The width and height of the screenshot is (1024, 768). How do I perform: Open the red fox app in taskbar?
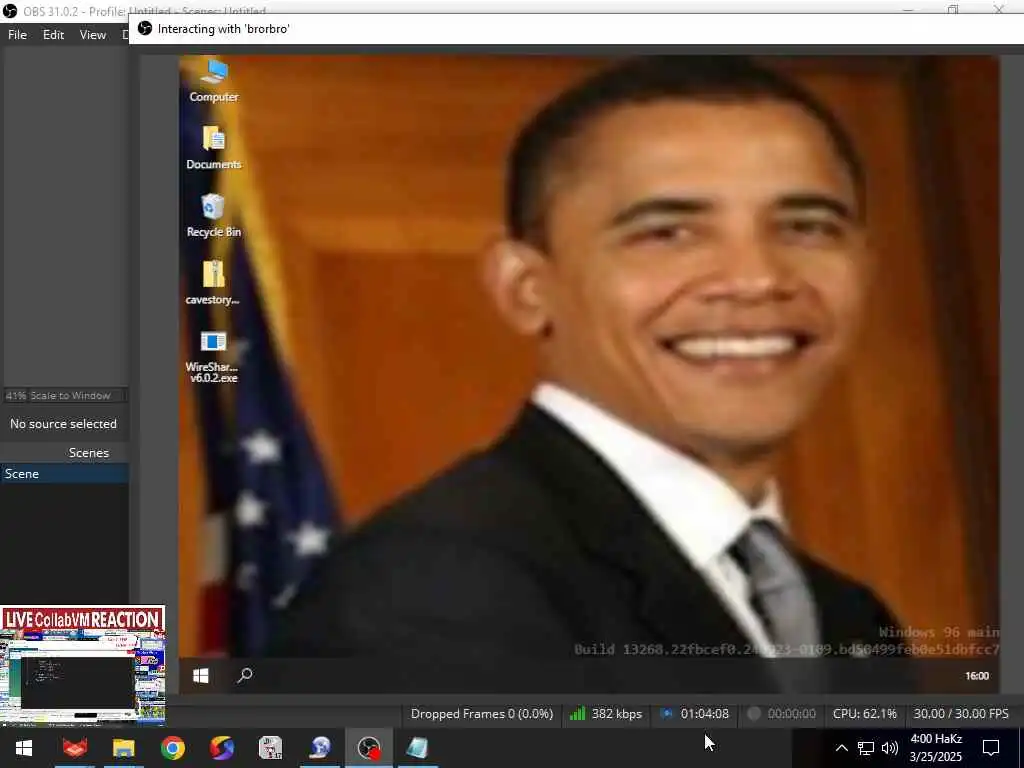coord(74,748)
